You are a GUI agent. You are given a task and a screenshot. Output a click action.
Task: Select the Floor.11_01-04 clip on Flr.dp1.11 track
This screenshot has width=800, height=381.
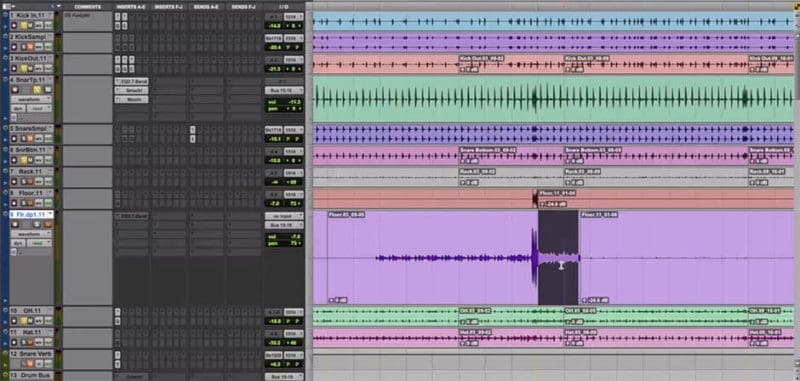pyautogui.click(x=687, y=258)
